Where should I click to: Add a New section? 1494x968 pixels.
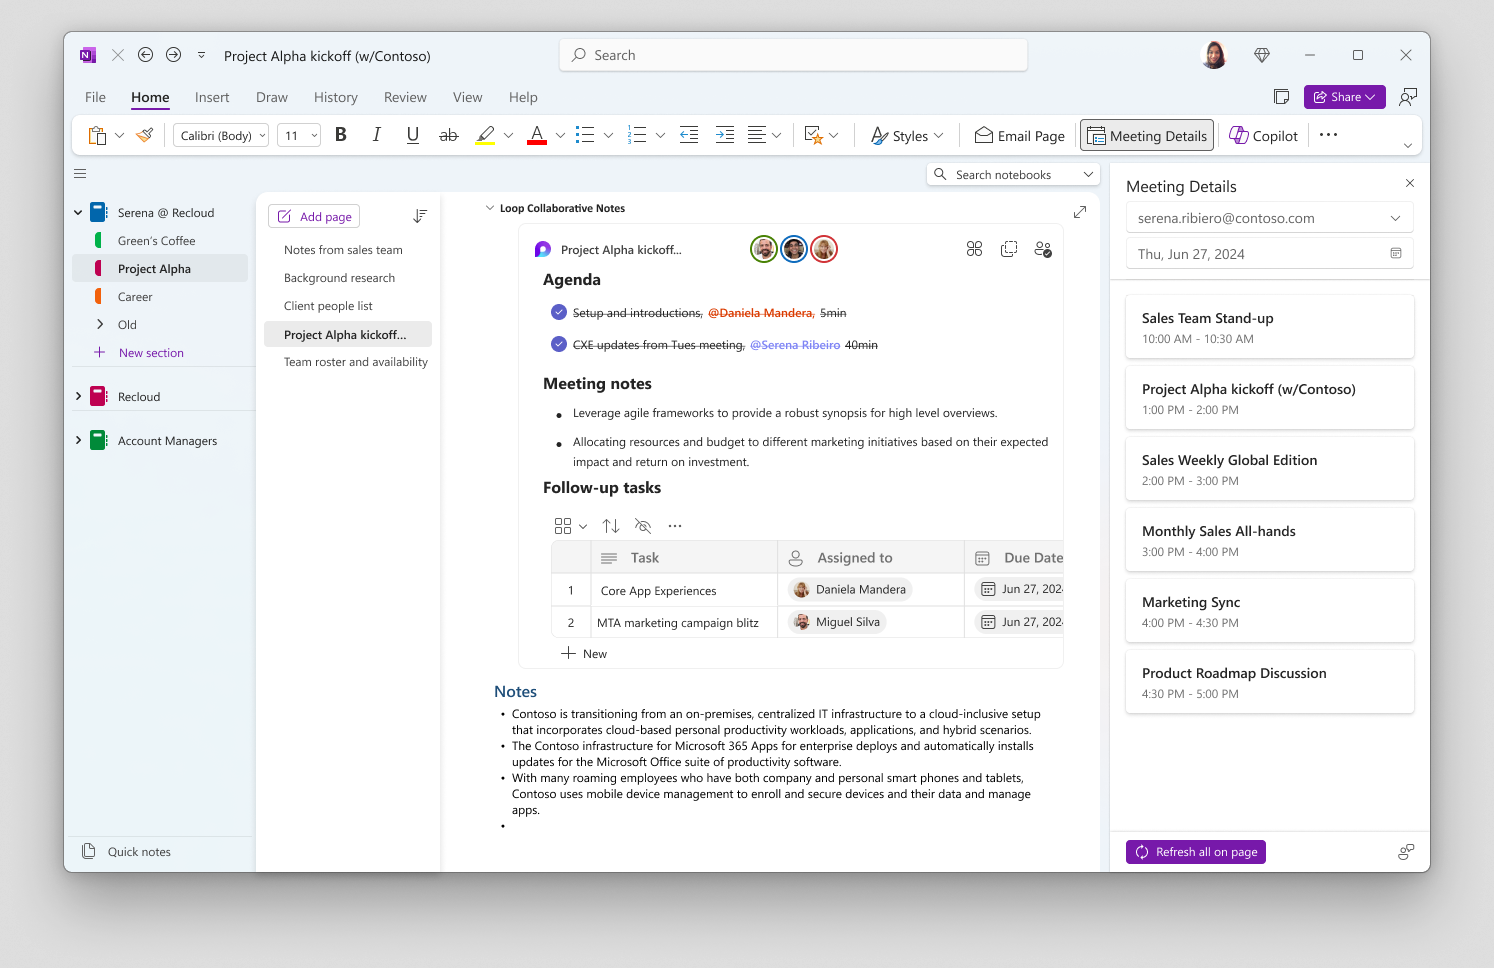[140, 353]
